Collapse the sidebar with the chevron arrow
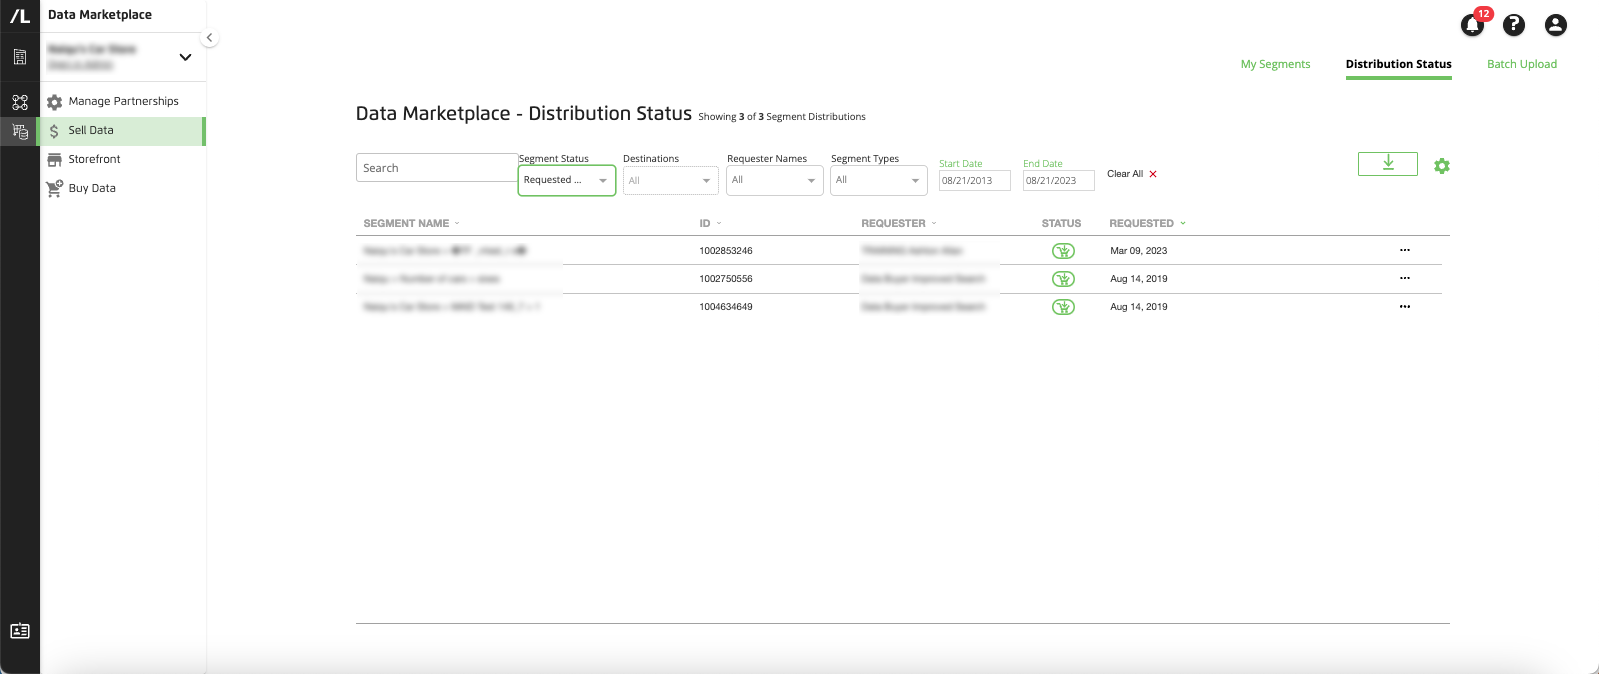This screenshot has height=674, width=1599. [209, 38]
